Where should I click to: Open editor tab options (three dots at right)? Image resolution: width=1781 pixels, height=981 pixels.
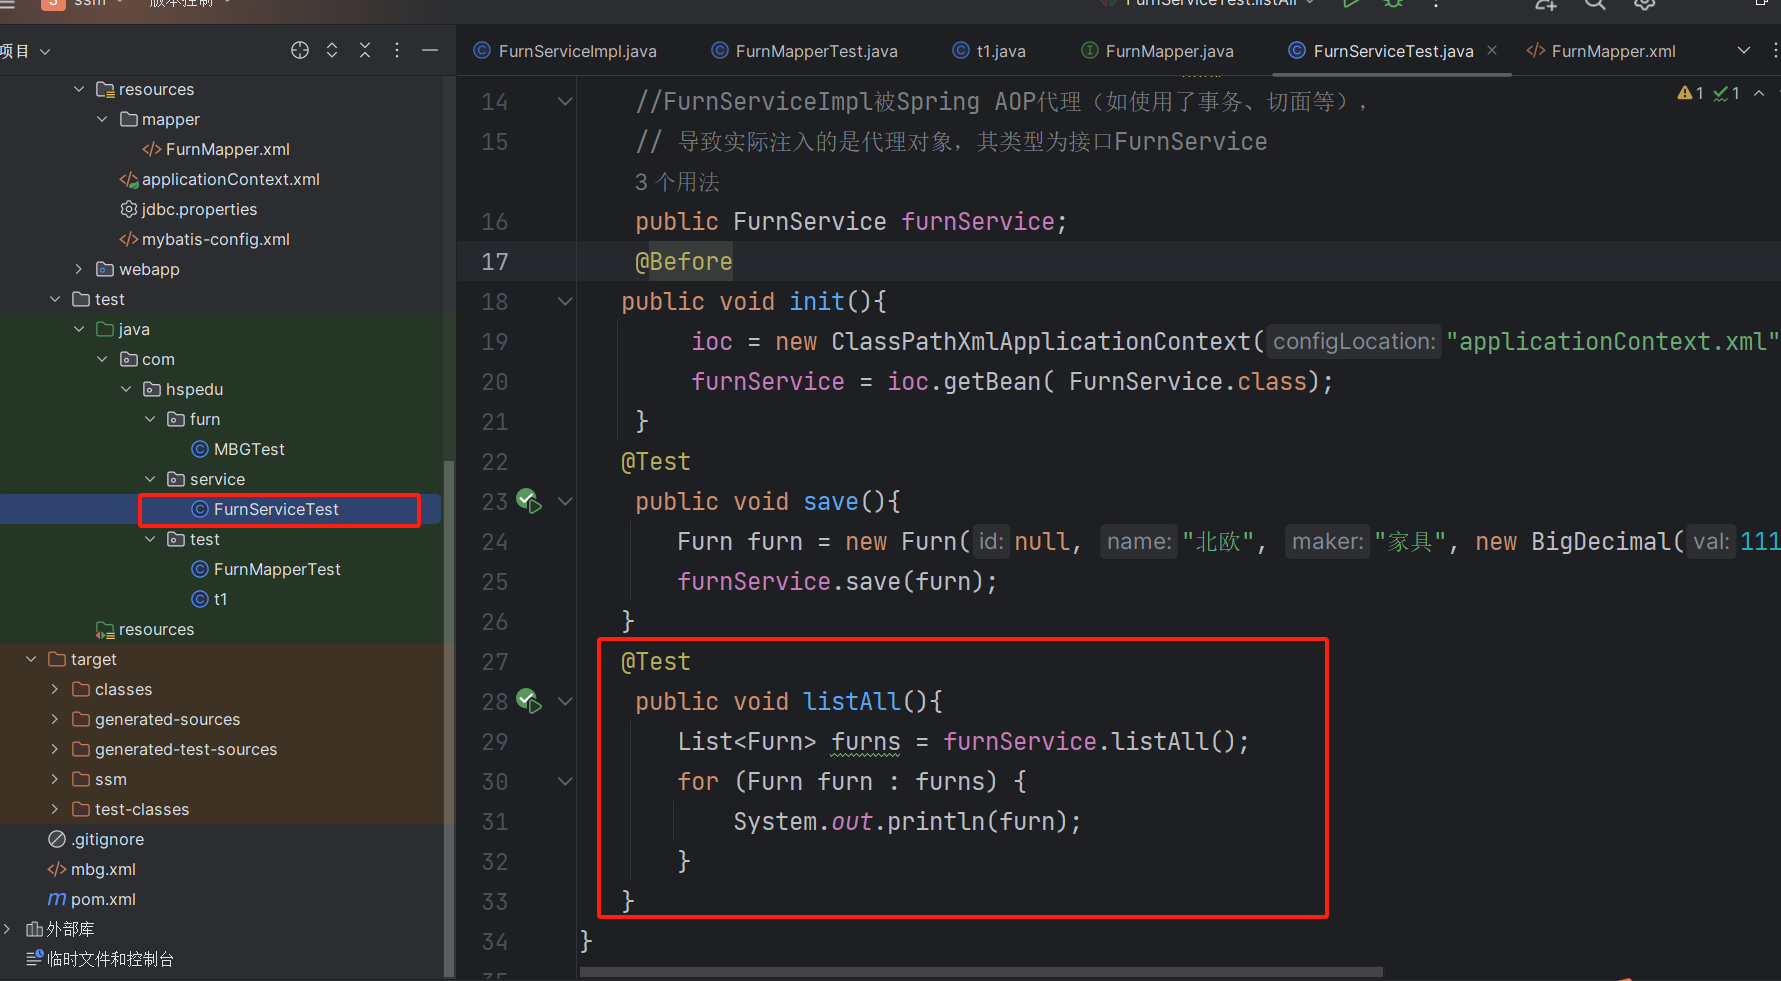[1775, 50]
